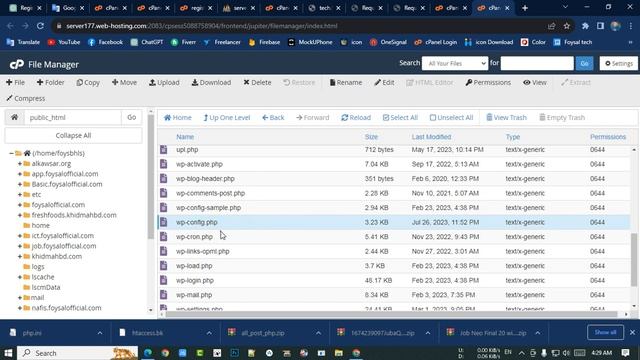Click Show all downloads
This screenshot has width=640, height=360.
[605, 332]
